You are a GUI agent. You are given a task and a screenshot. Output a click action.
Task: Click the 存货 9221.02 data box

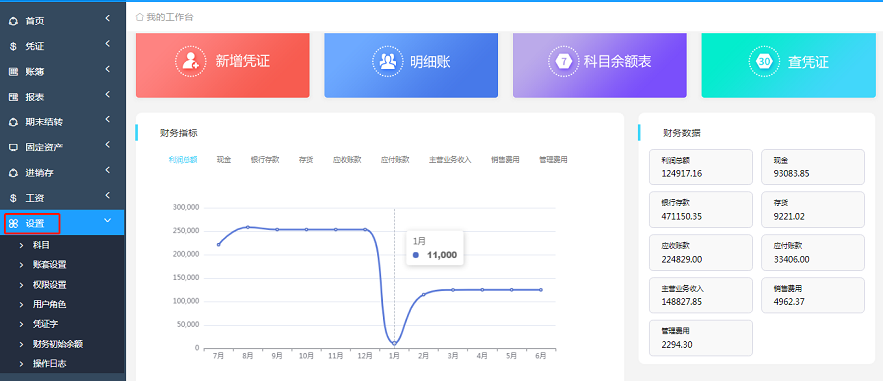(x=813, y=209)
